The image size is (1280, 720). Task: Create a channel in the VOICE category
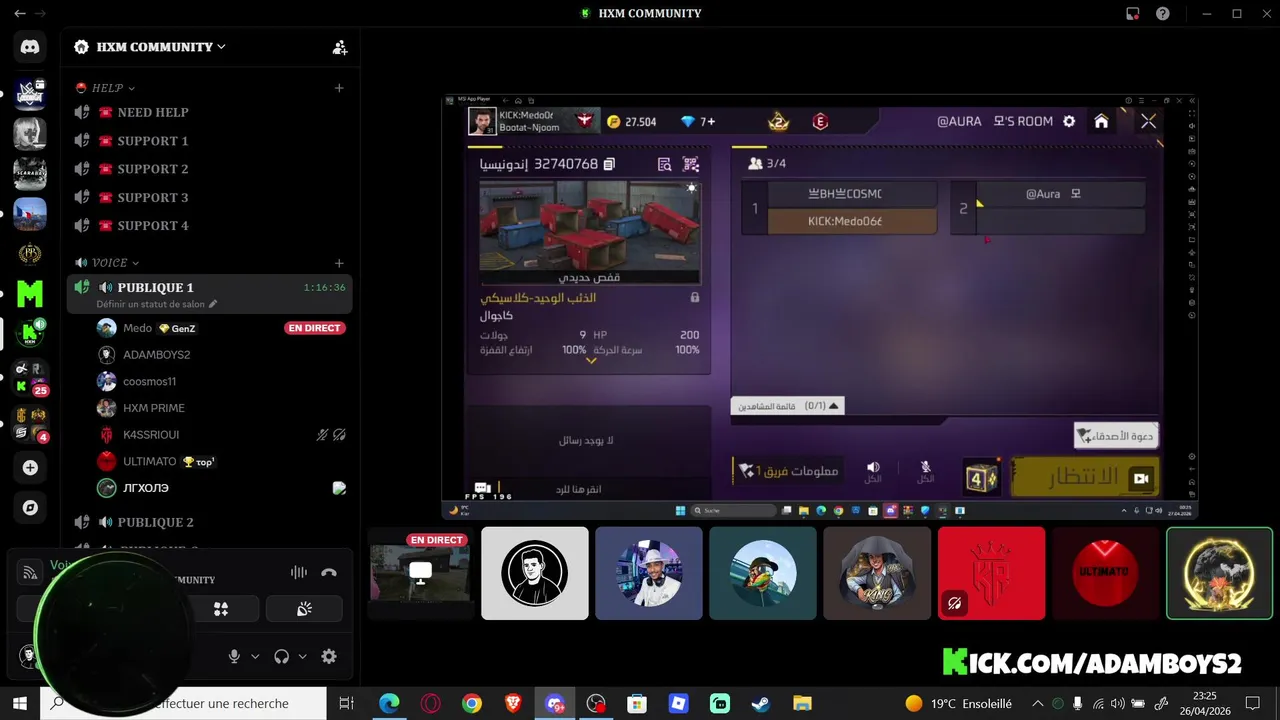click(339, 263)
